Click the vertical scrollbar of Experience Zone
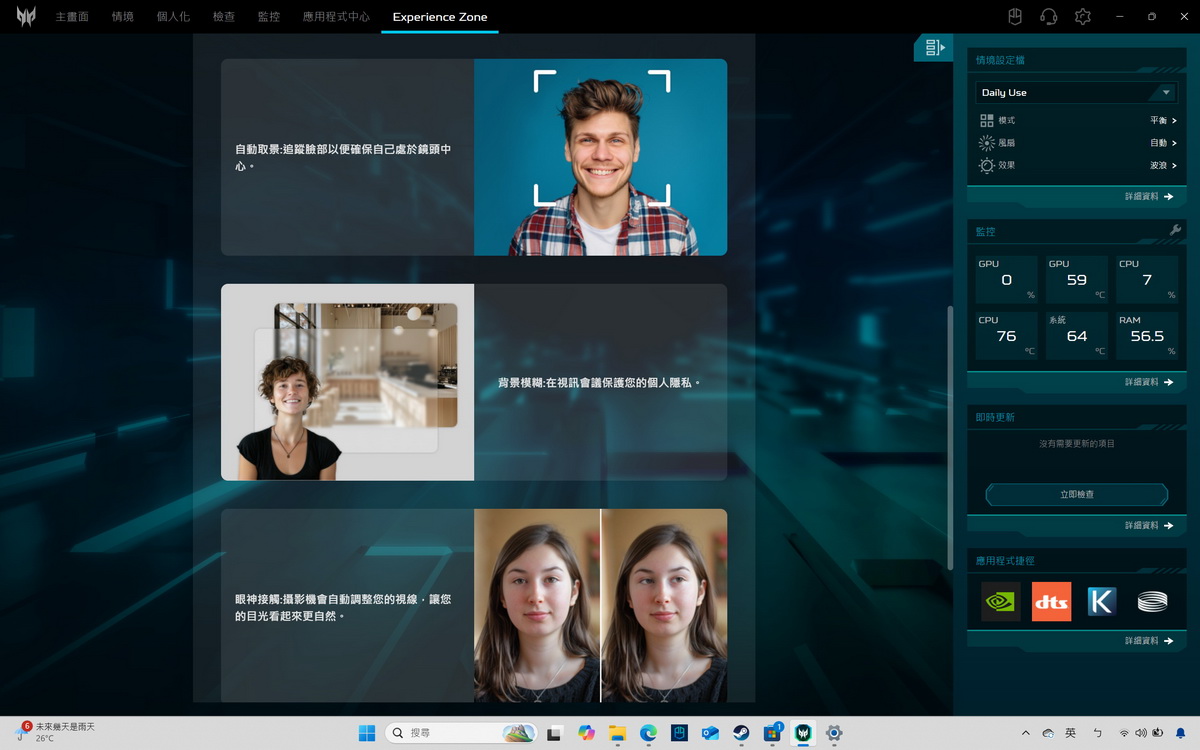This screenshot has width=1200, height=750. (950, 437)
